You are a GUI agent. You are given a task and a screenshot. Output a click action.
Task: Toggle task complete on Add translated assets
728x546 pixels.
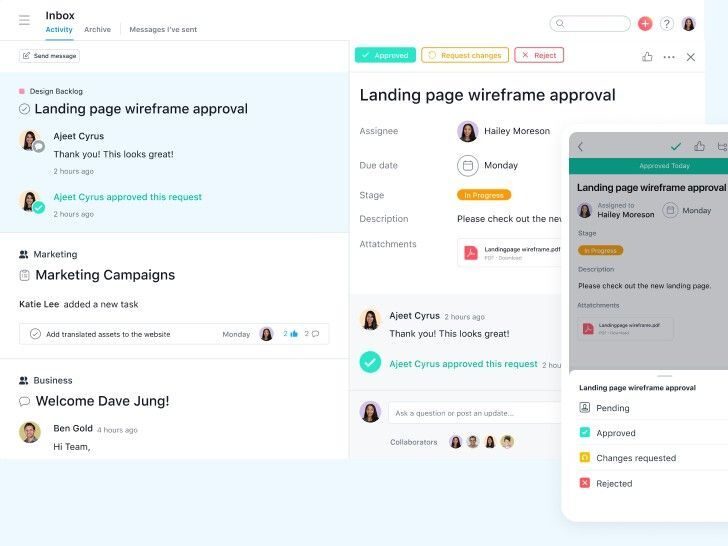pyautogui.click(x=35, y=334)
